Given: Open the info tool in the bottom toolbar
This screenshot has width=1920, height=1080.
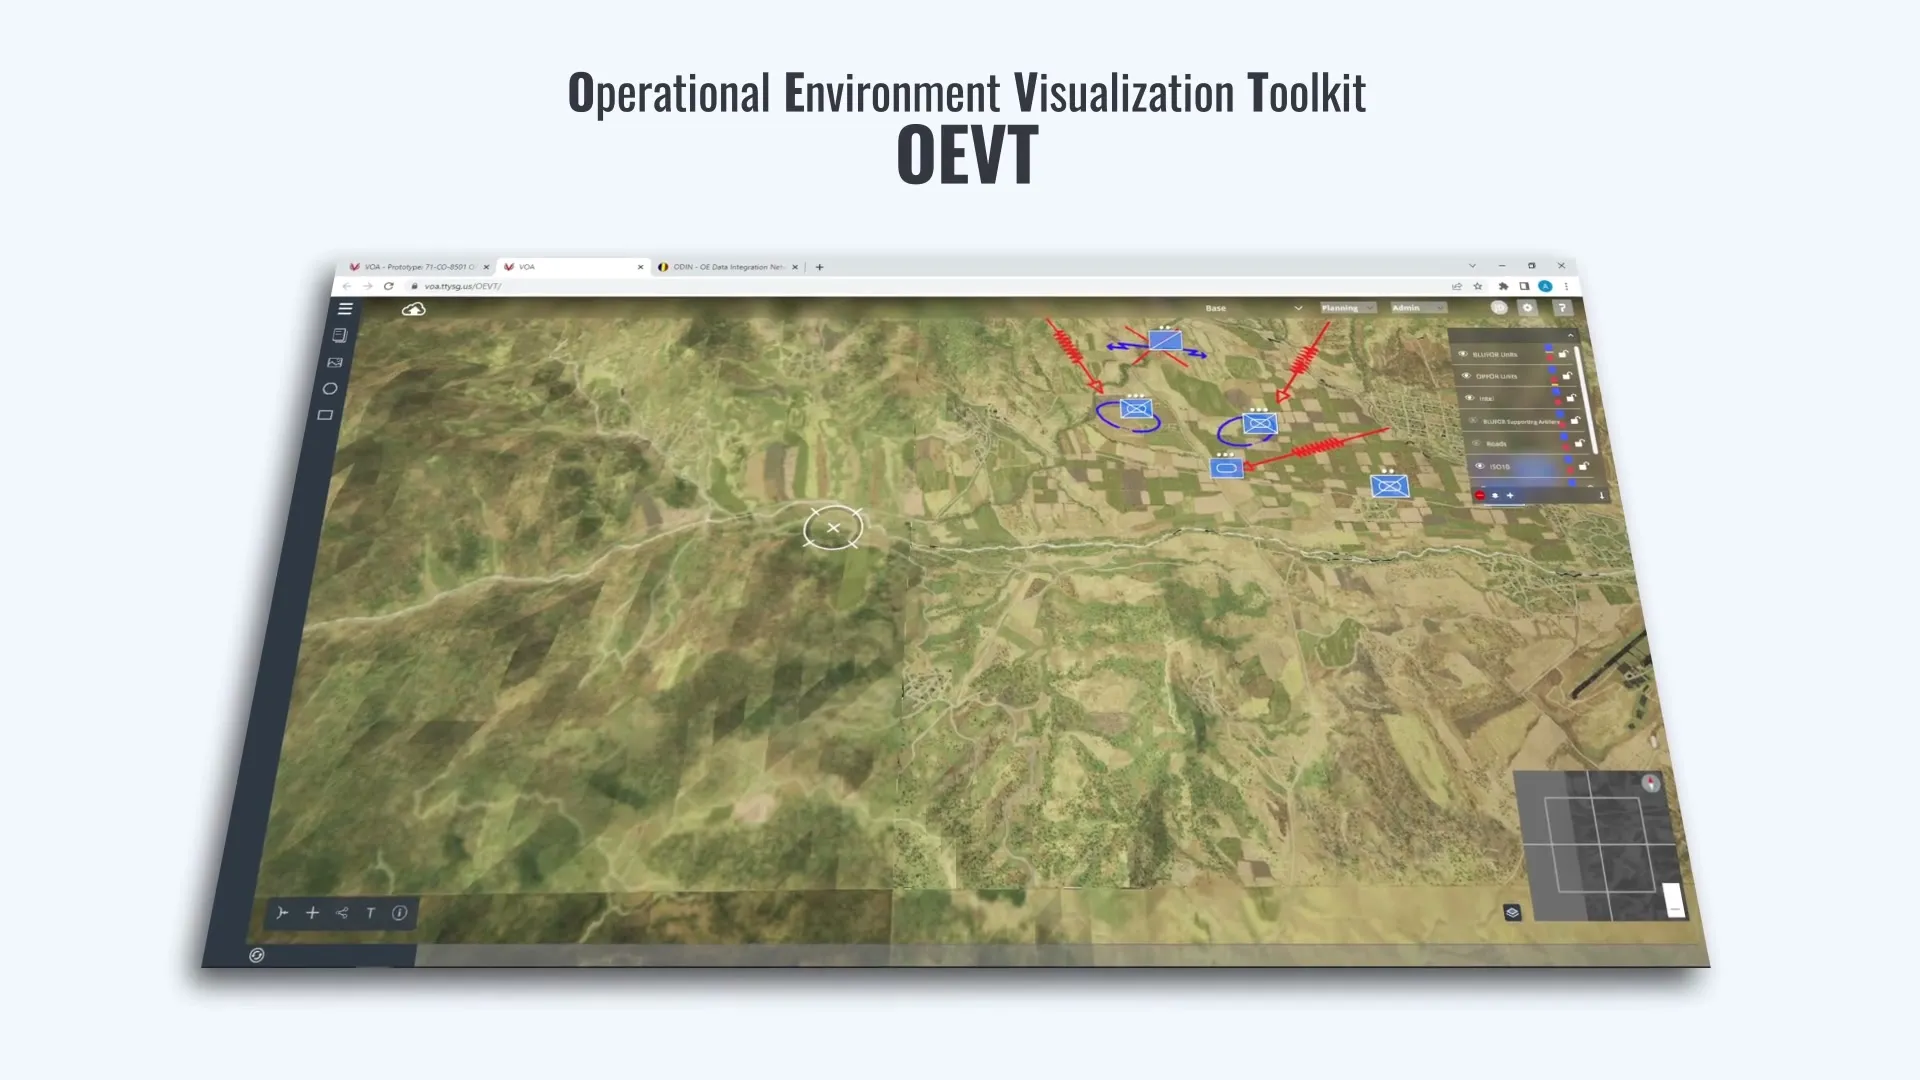Looking at the screenshot, I should (398, 913).
